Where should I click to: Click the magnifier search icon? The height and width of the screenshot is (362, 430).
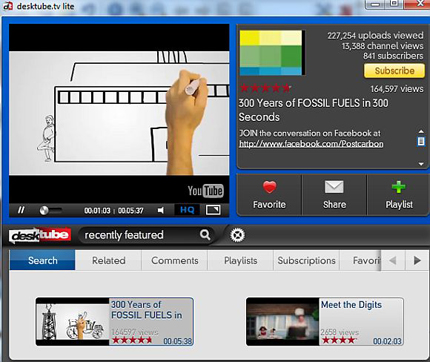(205, 235)
